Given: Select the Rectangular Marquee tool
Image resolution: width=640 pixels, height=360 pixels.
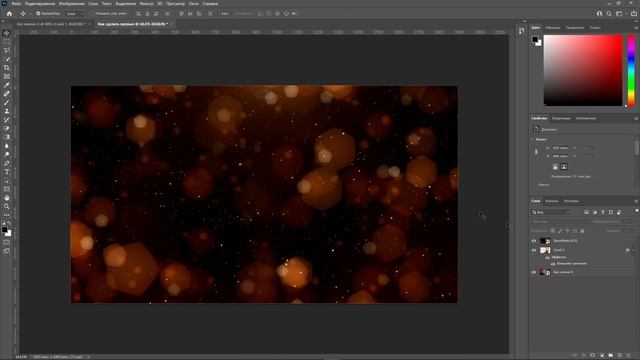Looking at the screenshot, I should pos(7,42).
